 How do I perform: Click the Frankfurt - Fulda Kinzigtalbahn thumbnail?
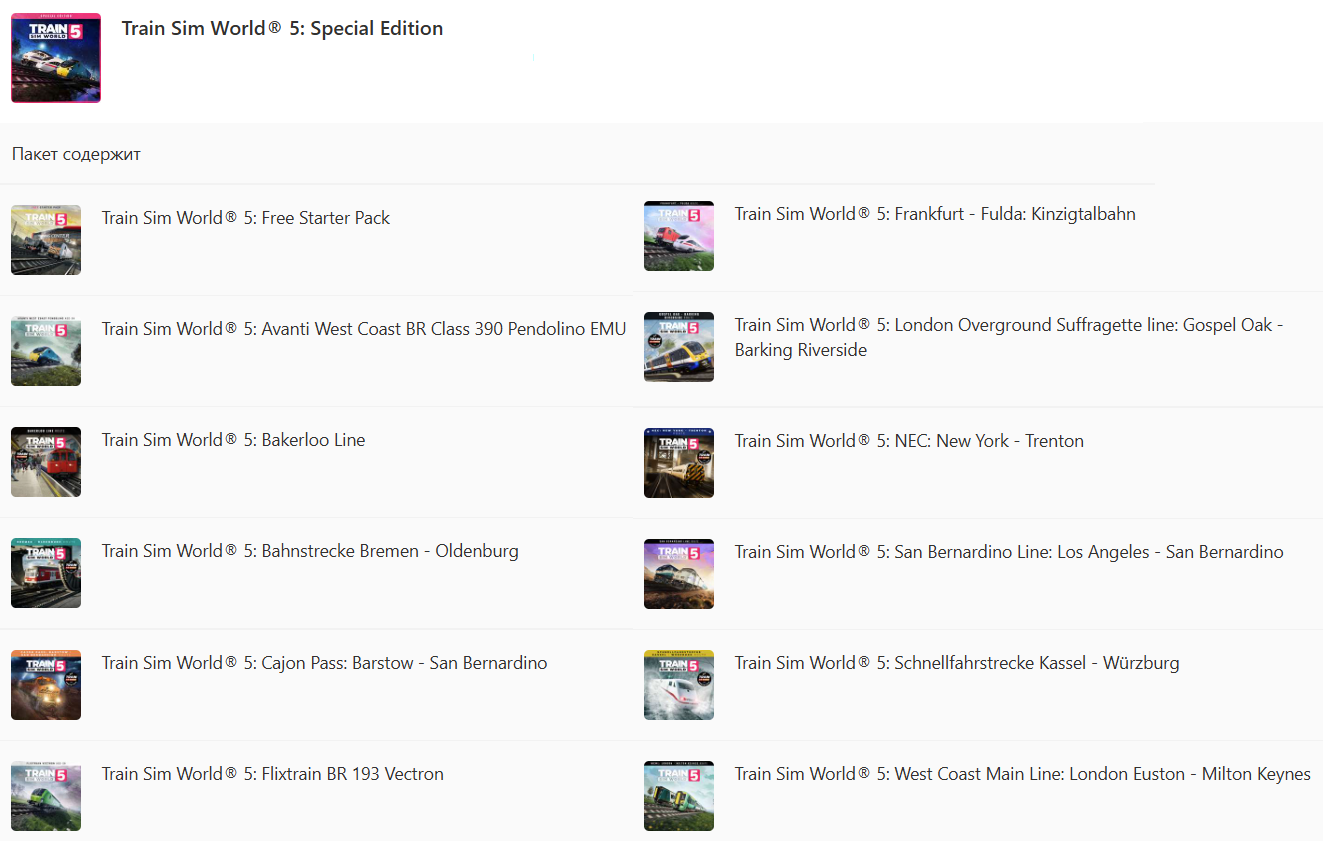click(x=679, y=236)
